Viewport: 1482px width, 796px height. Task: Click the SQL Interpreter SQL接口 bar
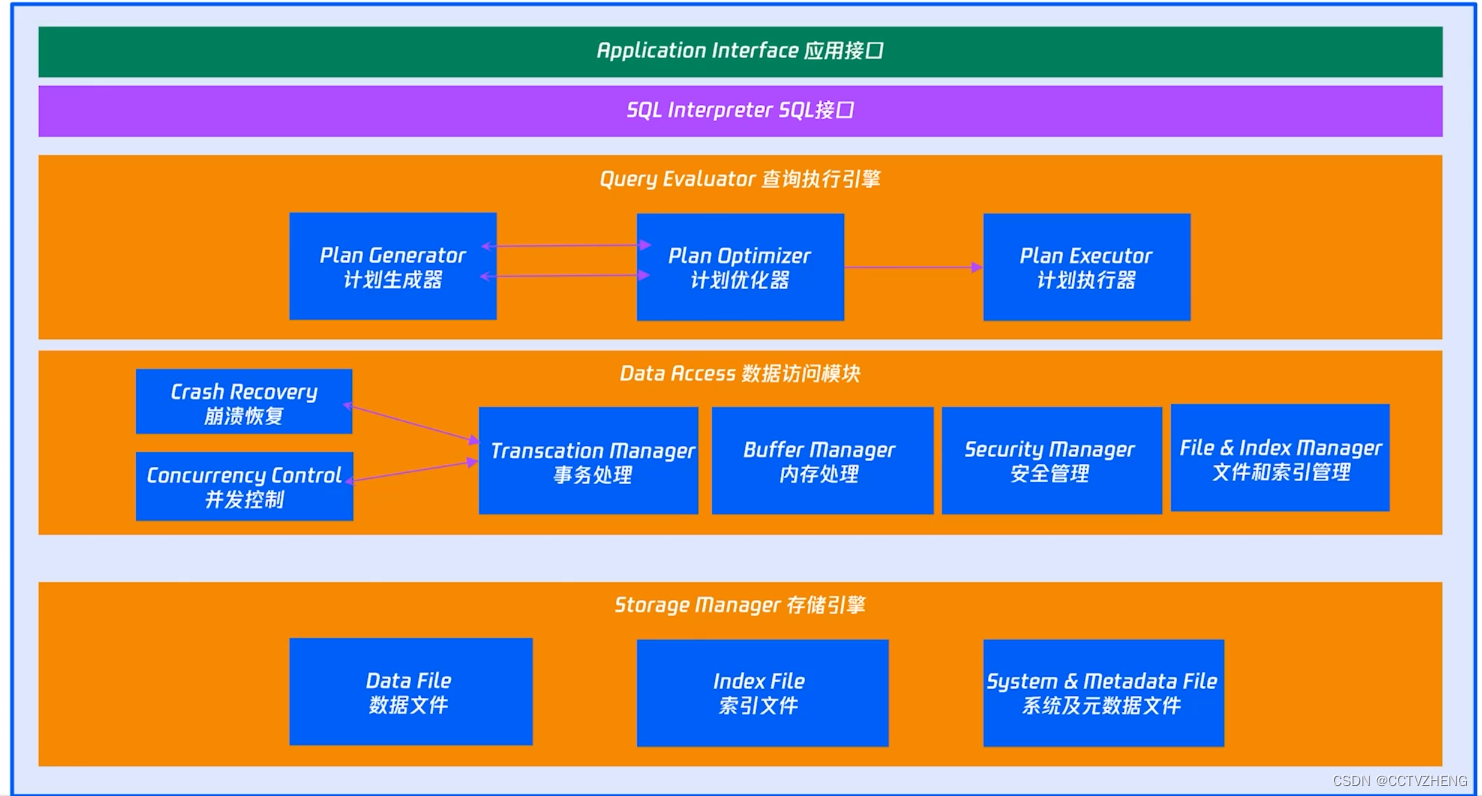(x=740, y=111)
